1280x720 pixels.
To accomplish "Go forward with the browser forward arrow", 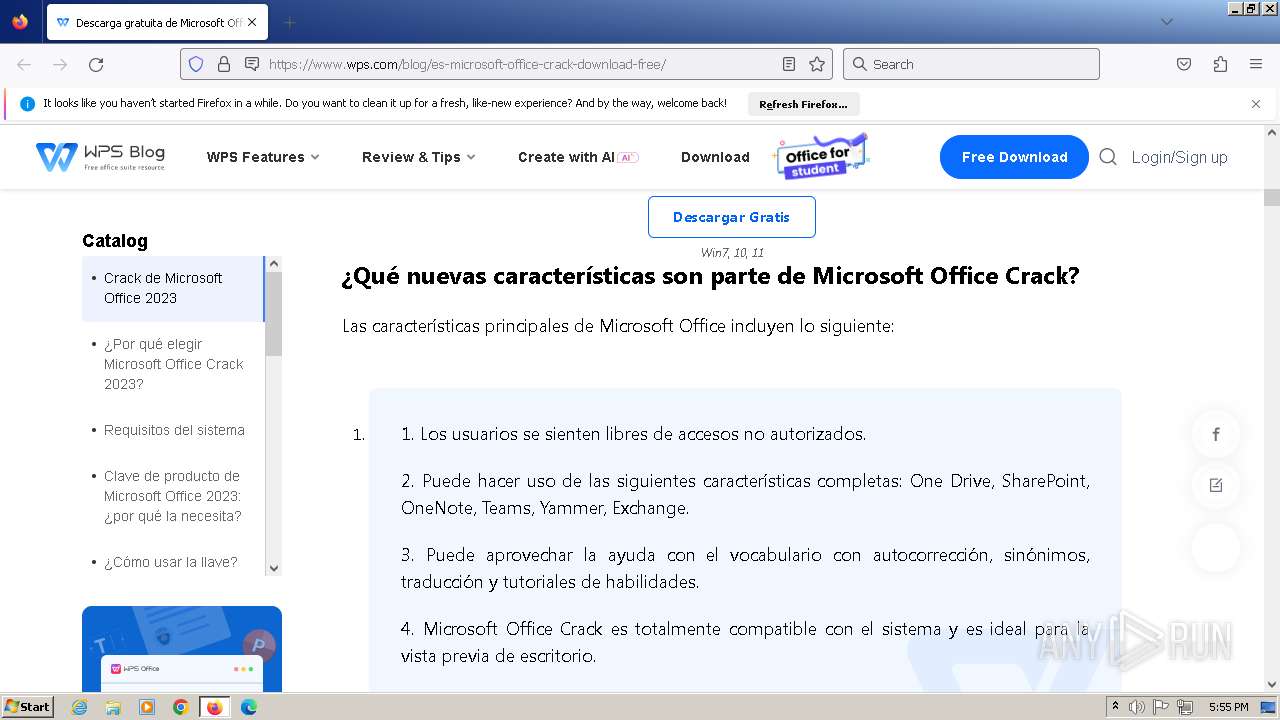I will (60, 64).
